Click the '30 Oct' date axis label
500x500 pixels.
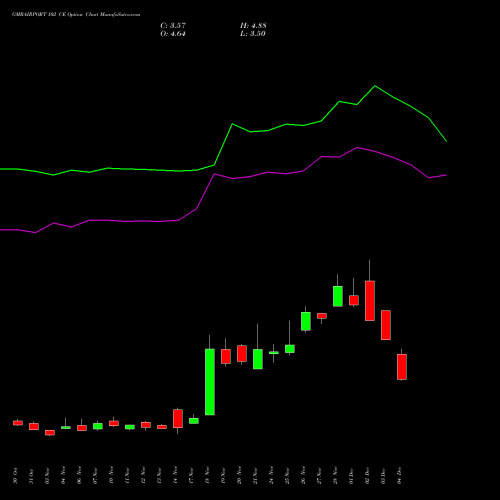coord(15,476)
